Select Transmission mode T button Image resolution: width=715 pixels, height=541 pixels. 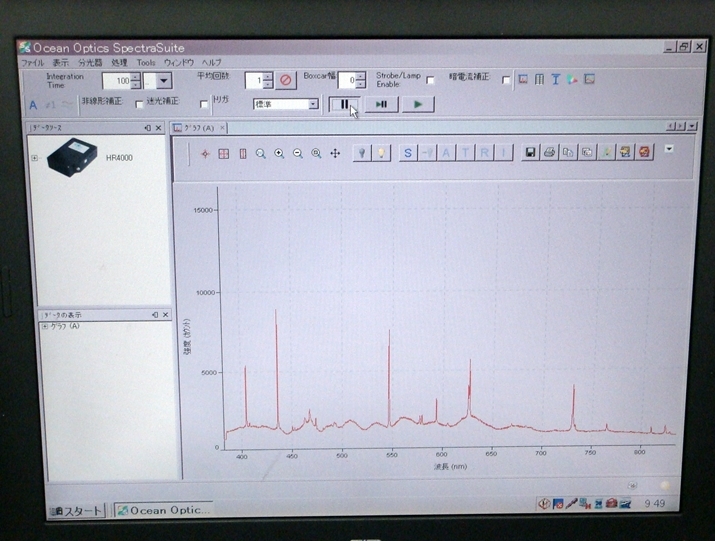click(466, 153)
